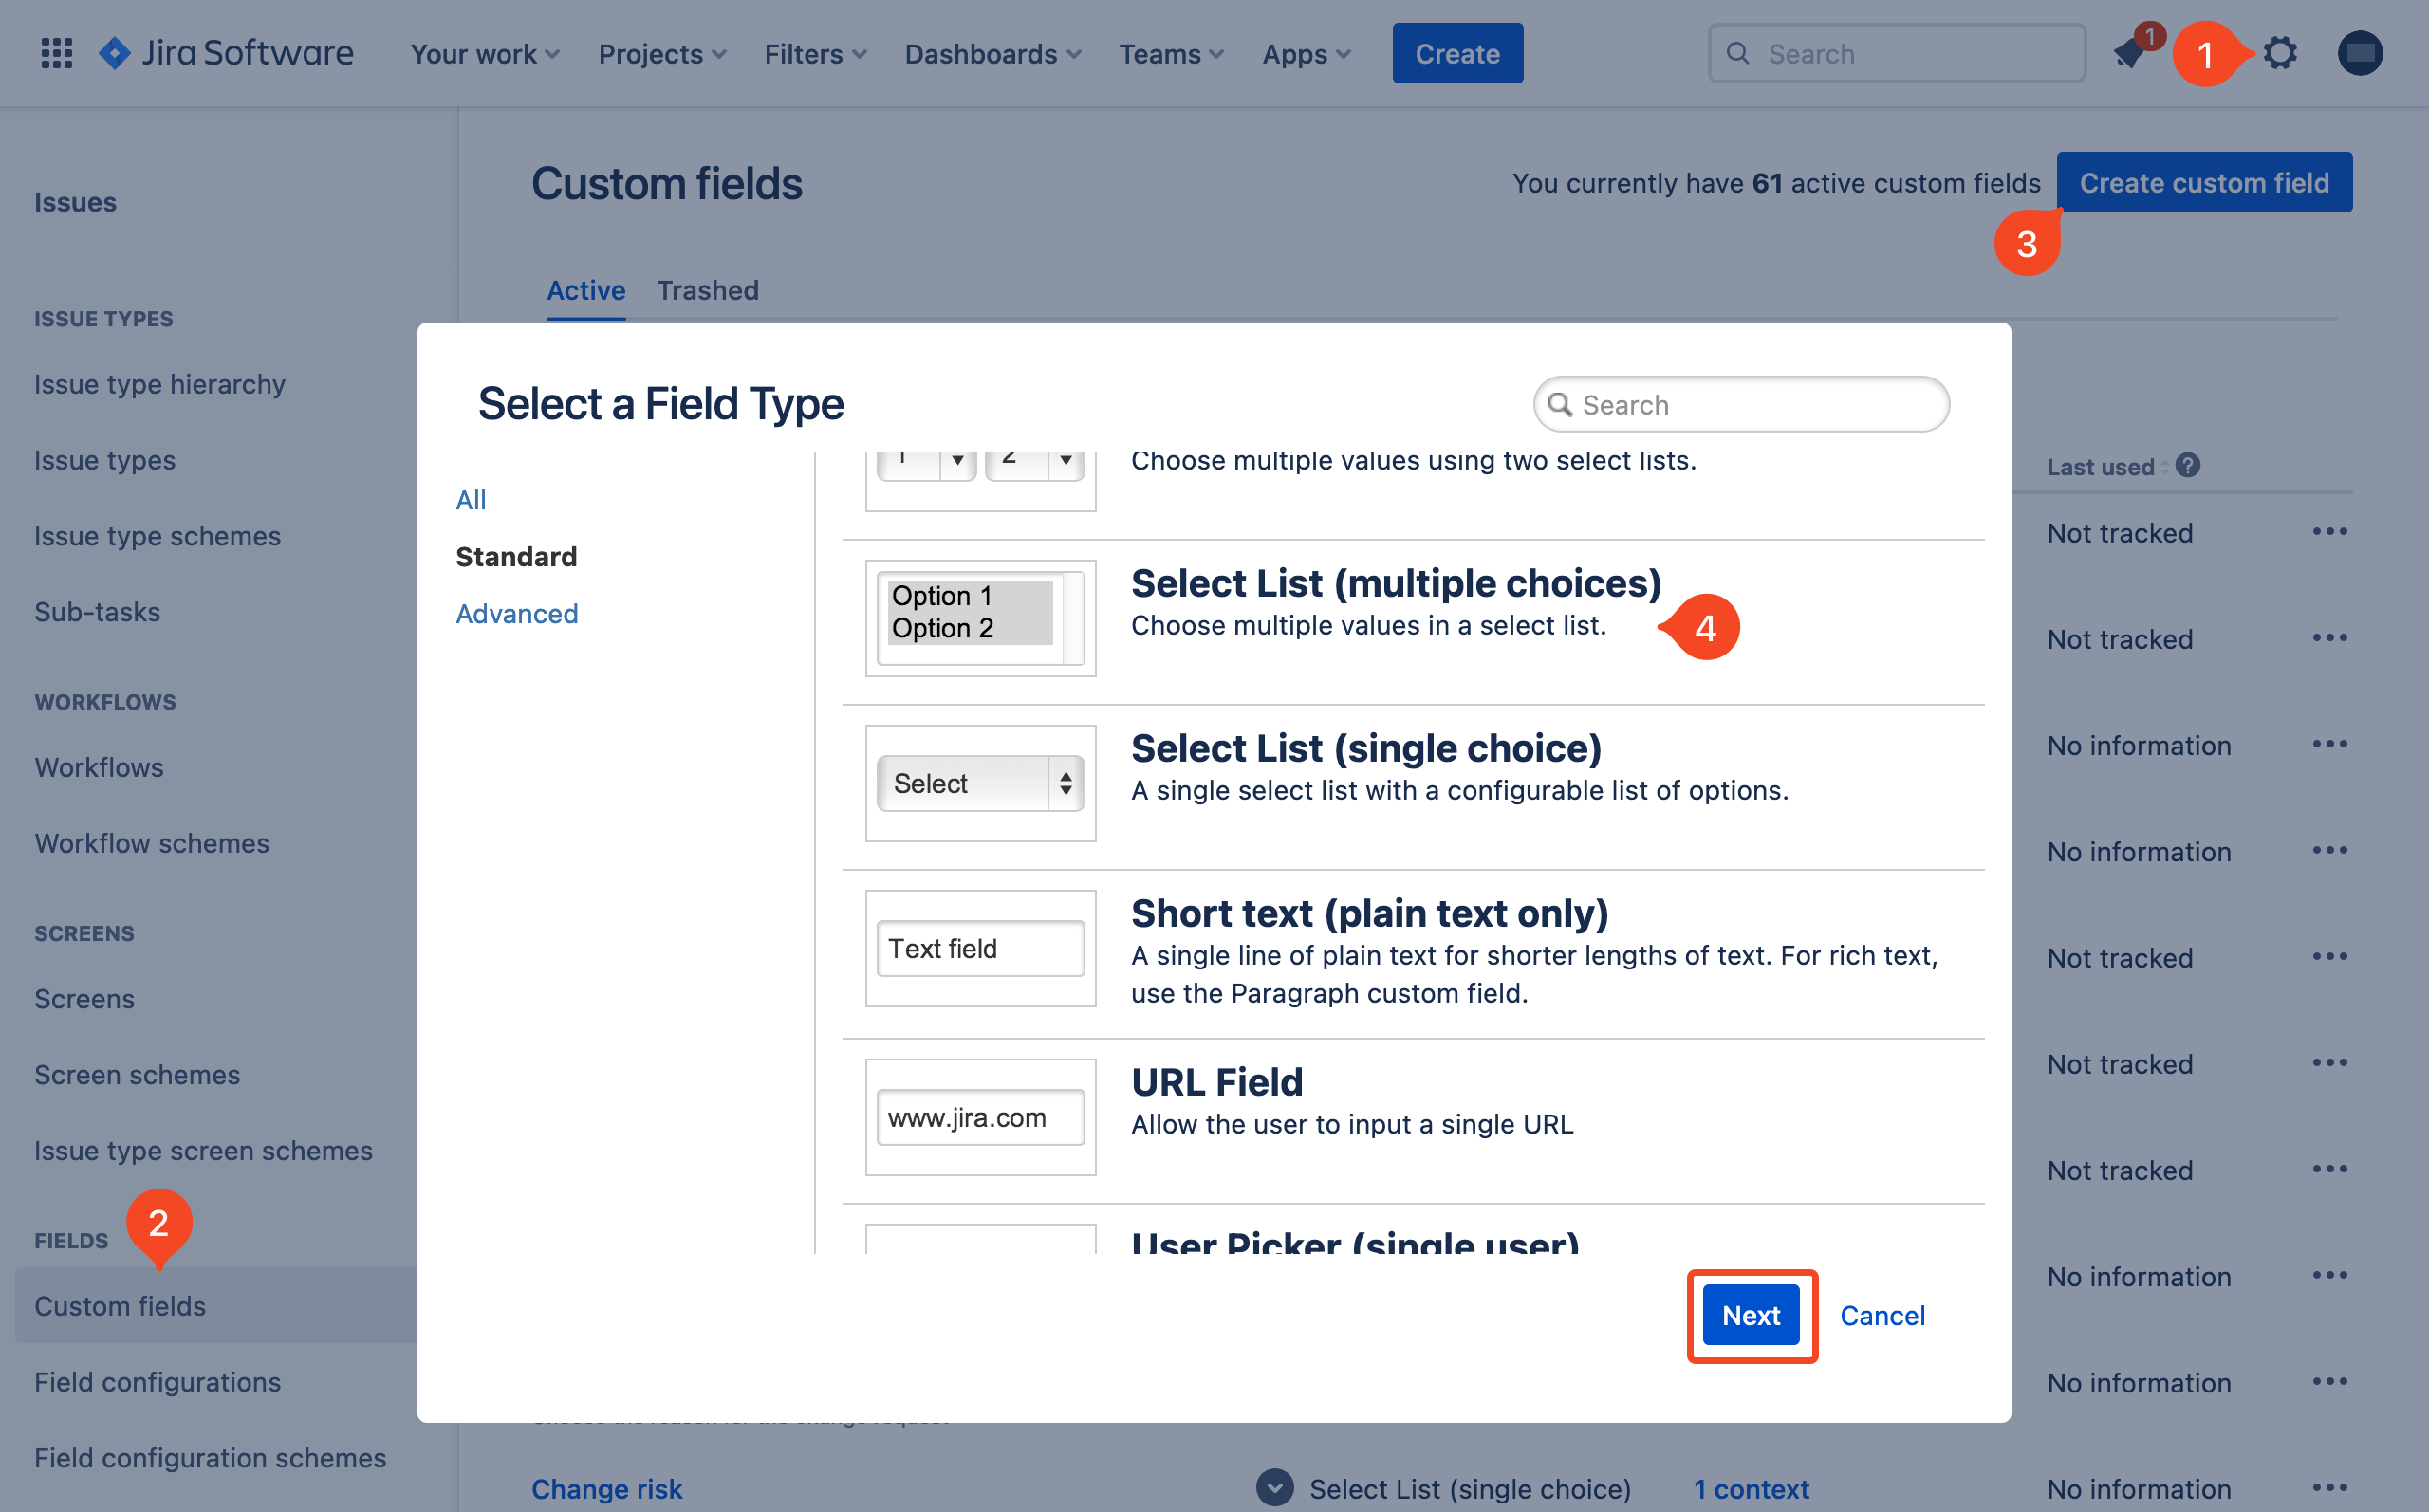Open Workflows in sidebar
This screenshot has width=2429, height=1512.
[99, 767]
